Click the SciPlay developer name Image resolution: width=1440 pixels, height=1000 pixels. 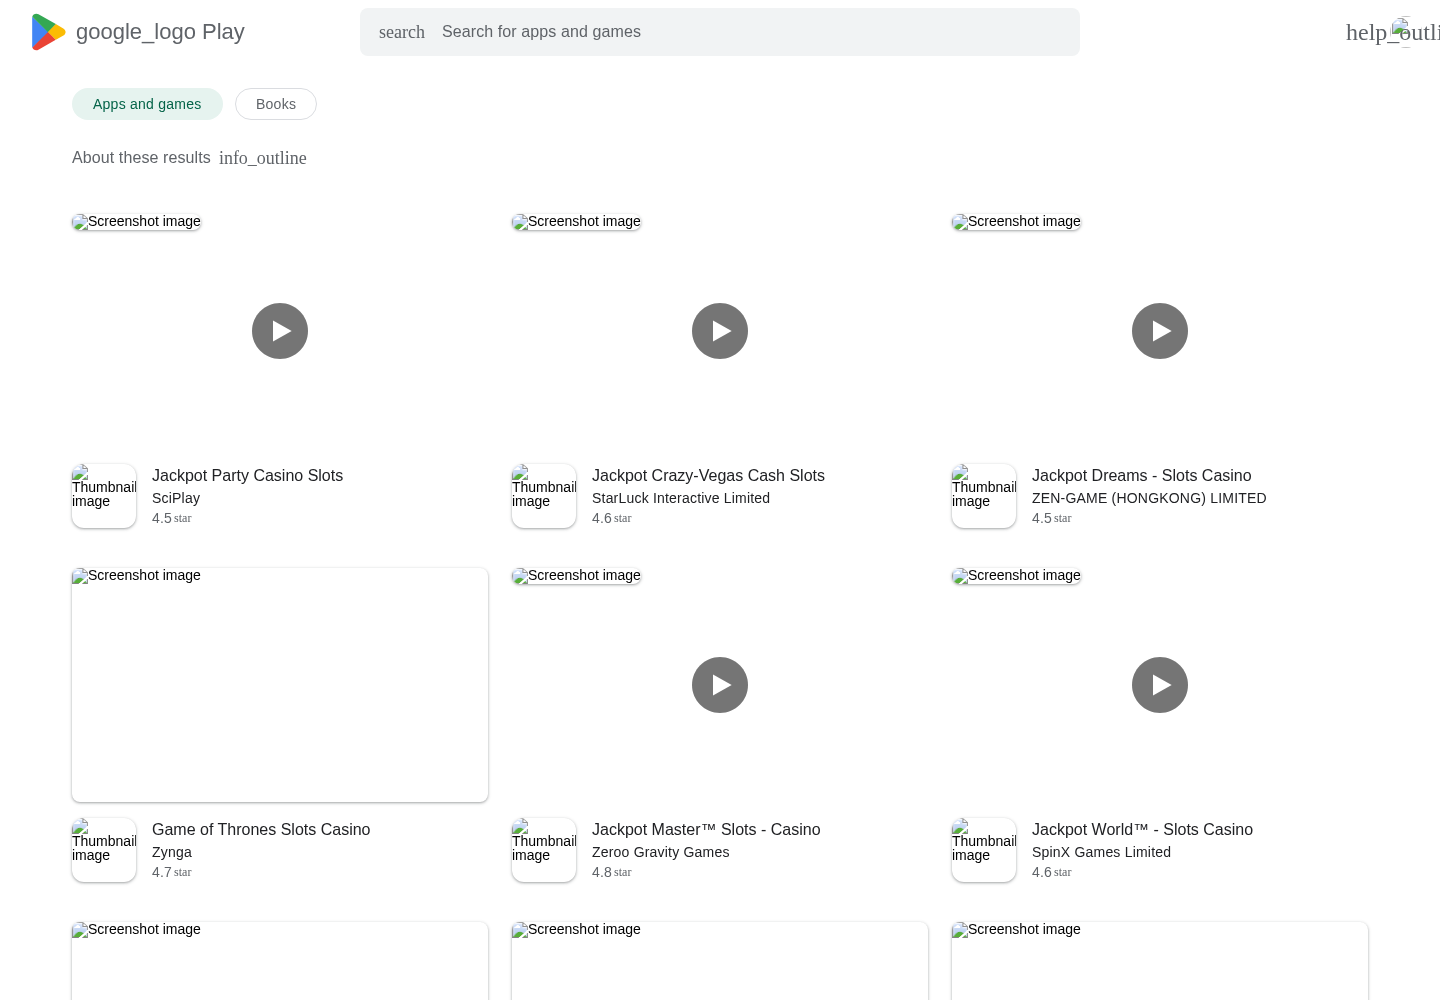[x=176, y=498]
